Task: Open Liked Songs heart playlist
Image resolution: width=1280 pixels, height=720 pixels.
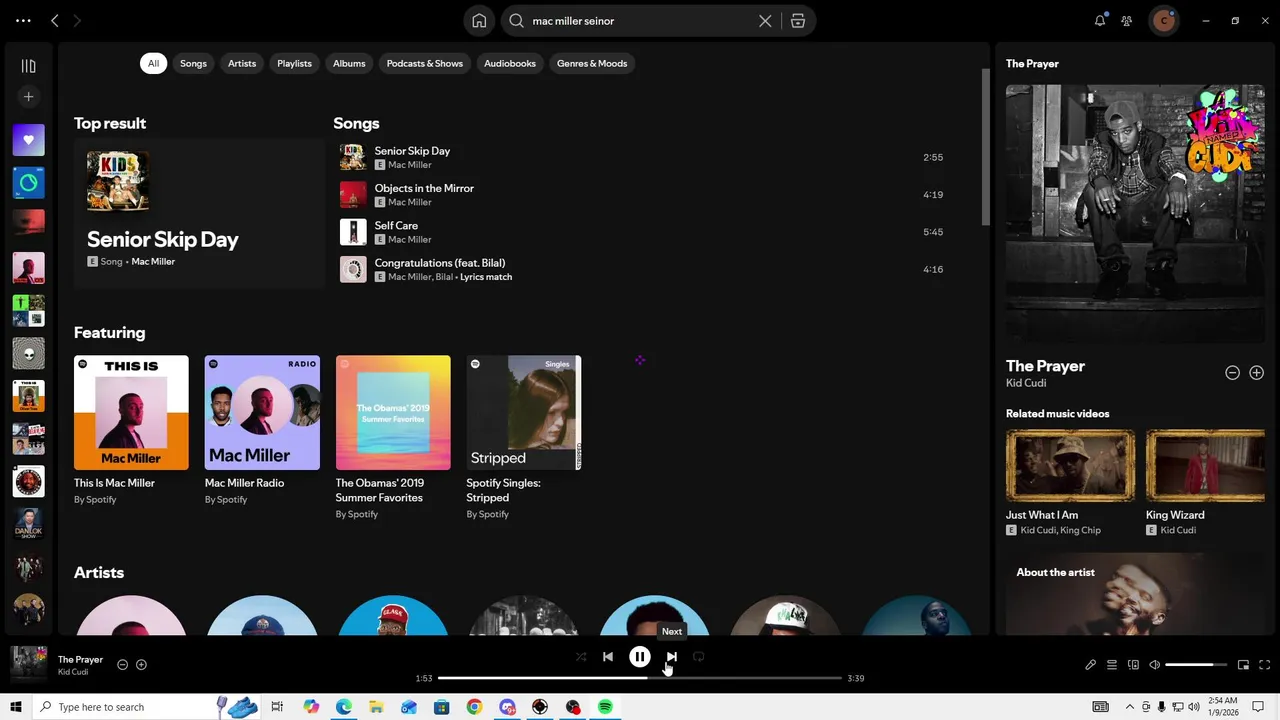Action: click(x=28, y=140)
